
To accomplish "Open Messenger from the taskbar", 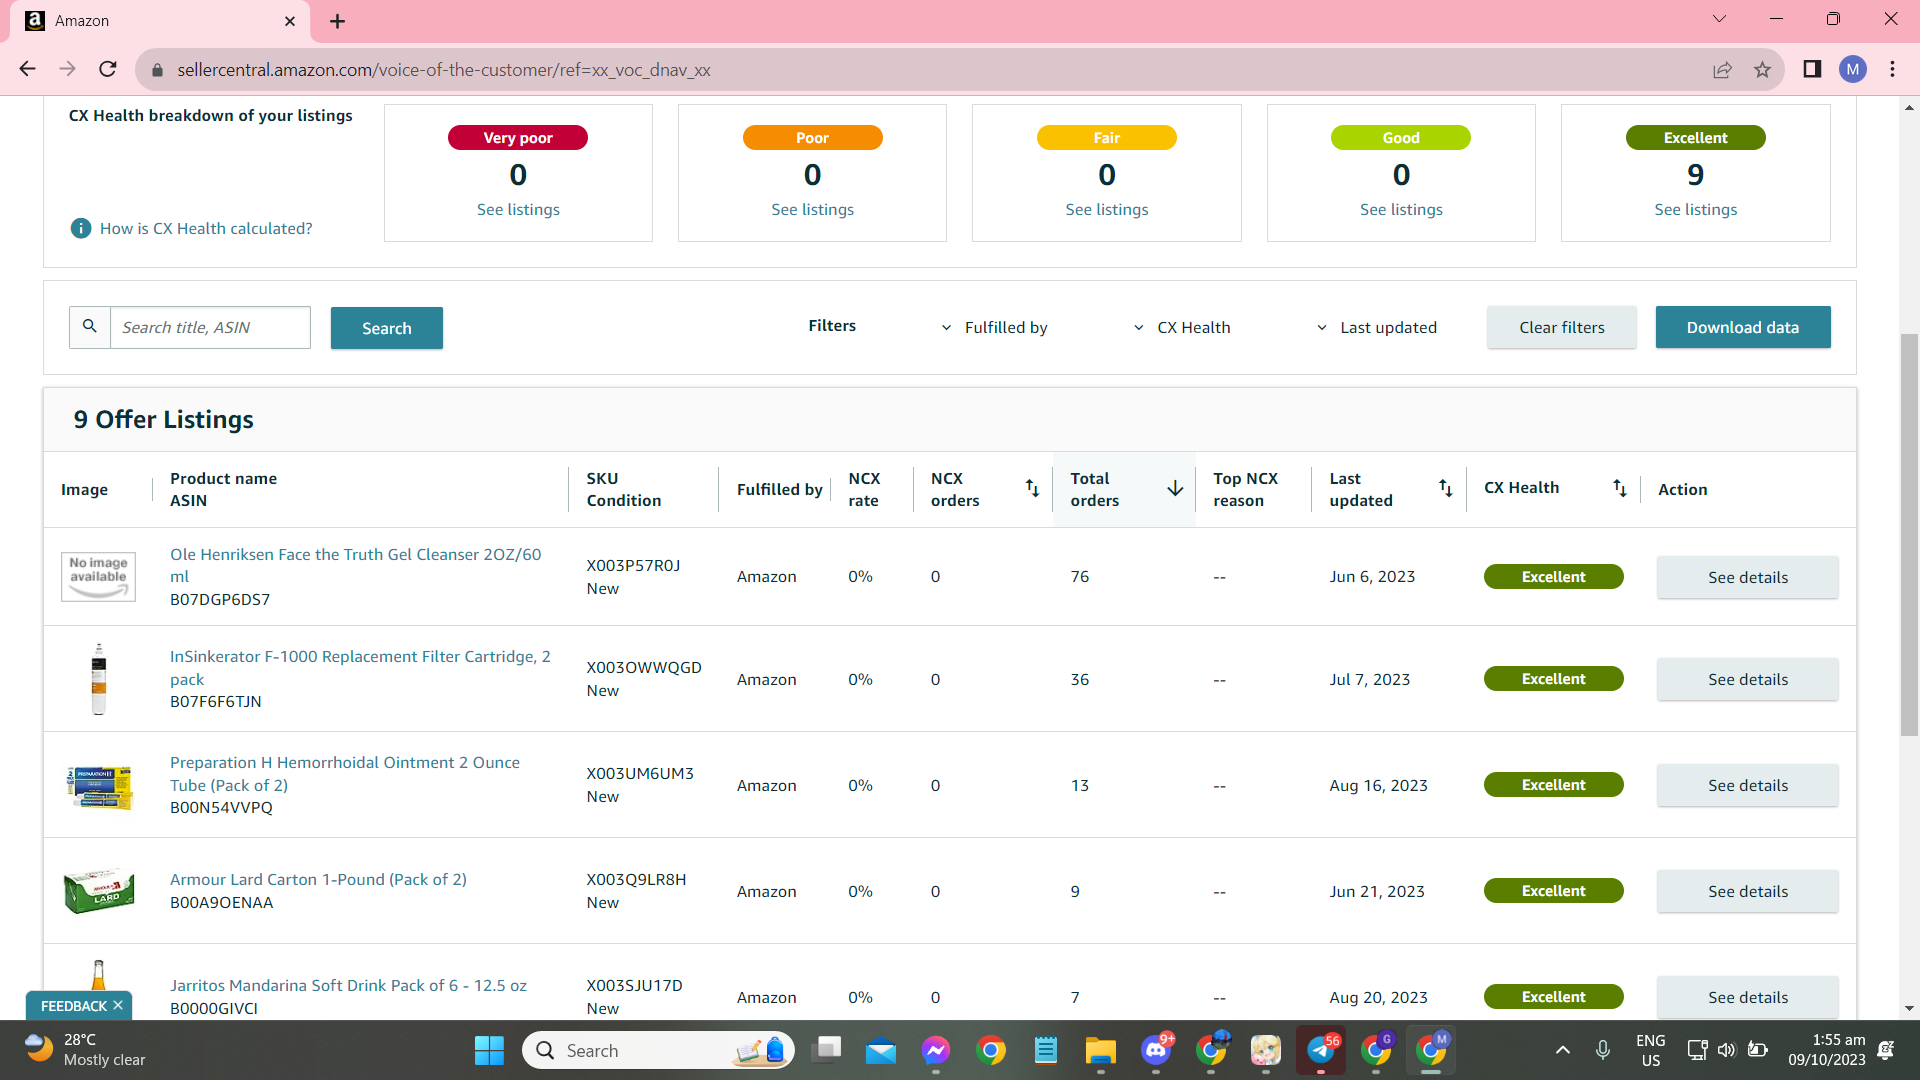I will click(x=936, y=1050).
